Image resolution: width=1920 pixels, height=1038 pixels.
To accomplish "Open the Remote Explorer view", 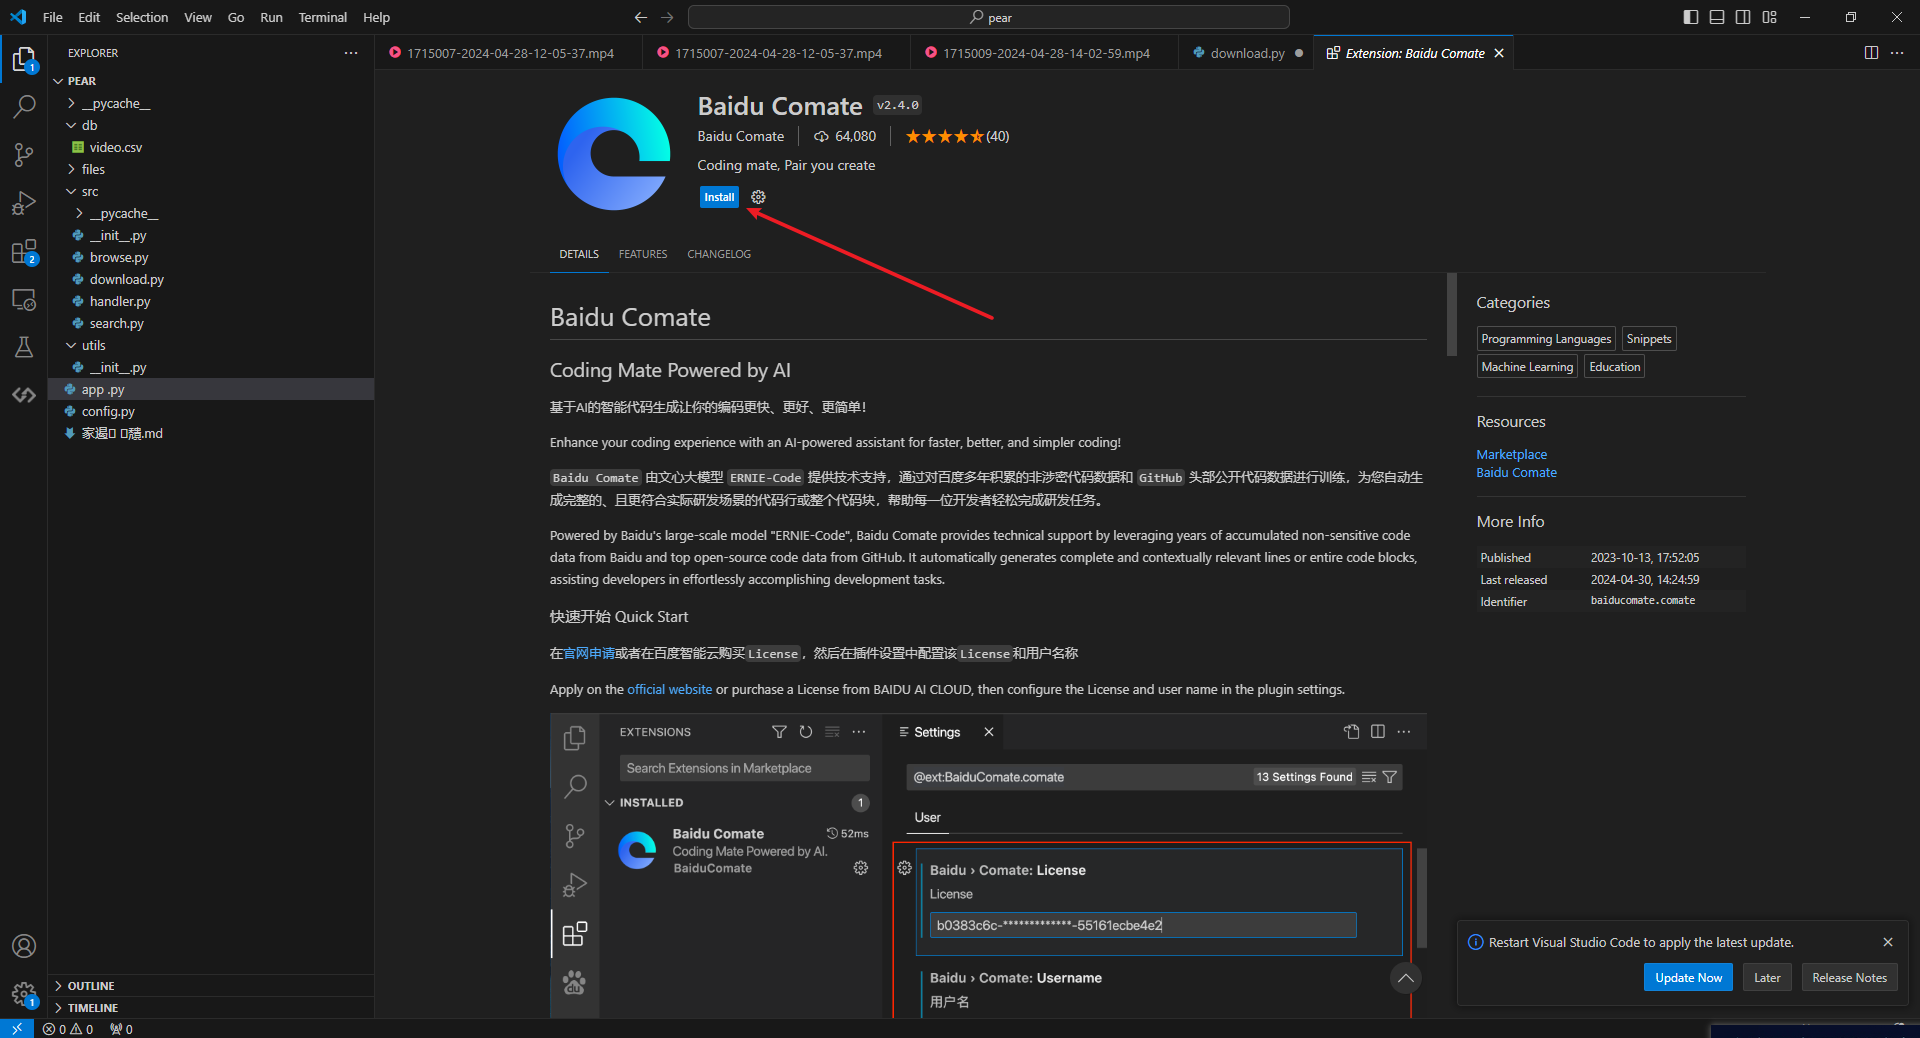I will click(x=24, y=299).
